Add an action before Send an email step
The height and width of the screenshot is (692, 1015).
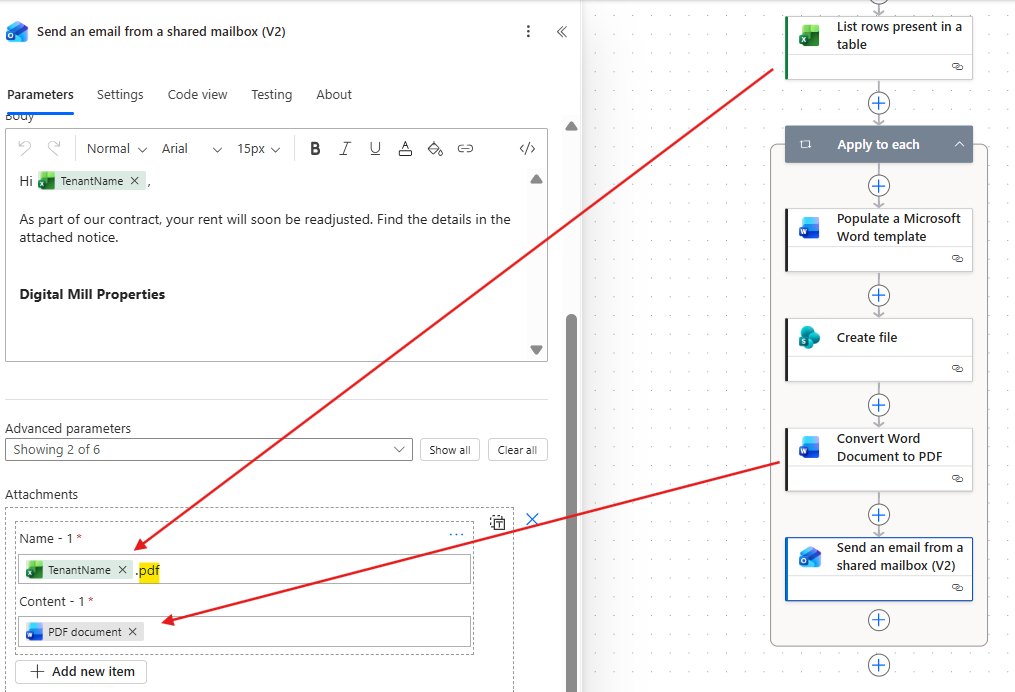point(878,515)
